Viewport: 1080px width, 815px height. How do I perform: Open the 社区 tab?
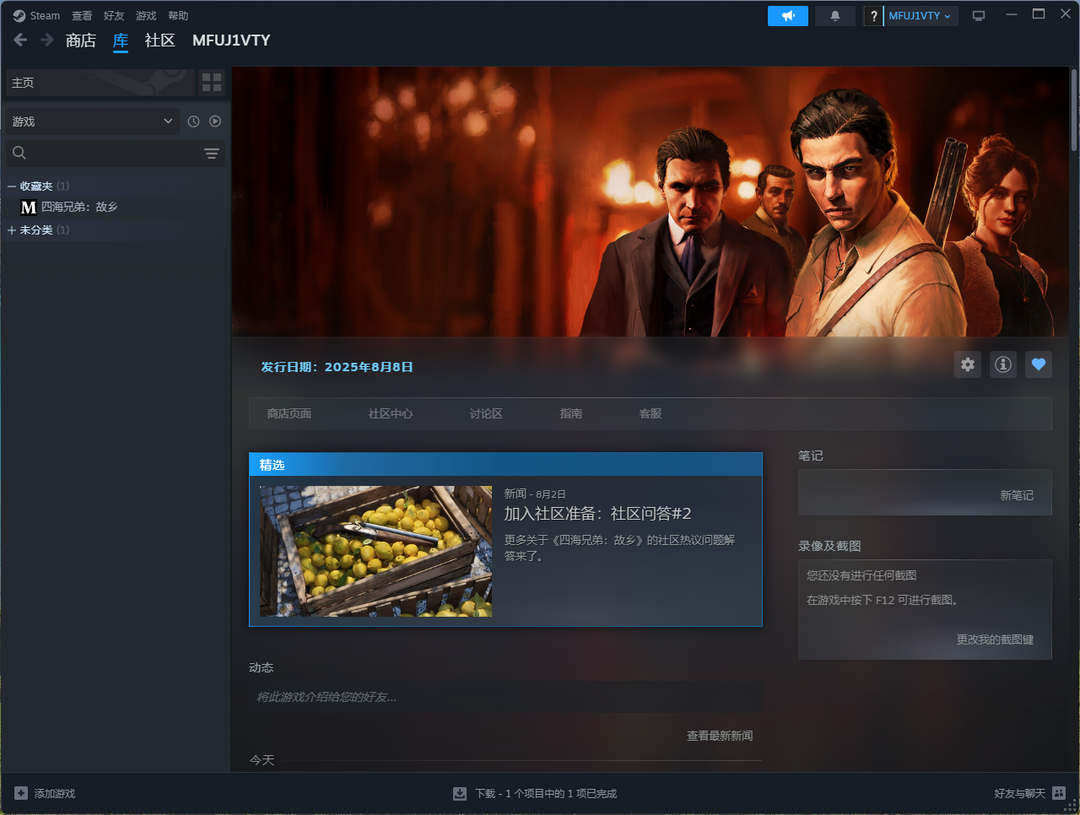tap(160, 41)
